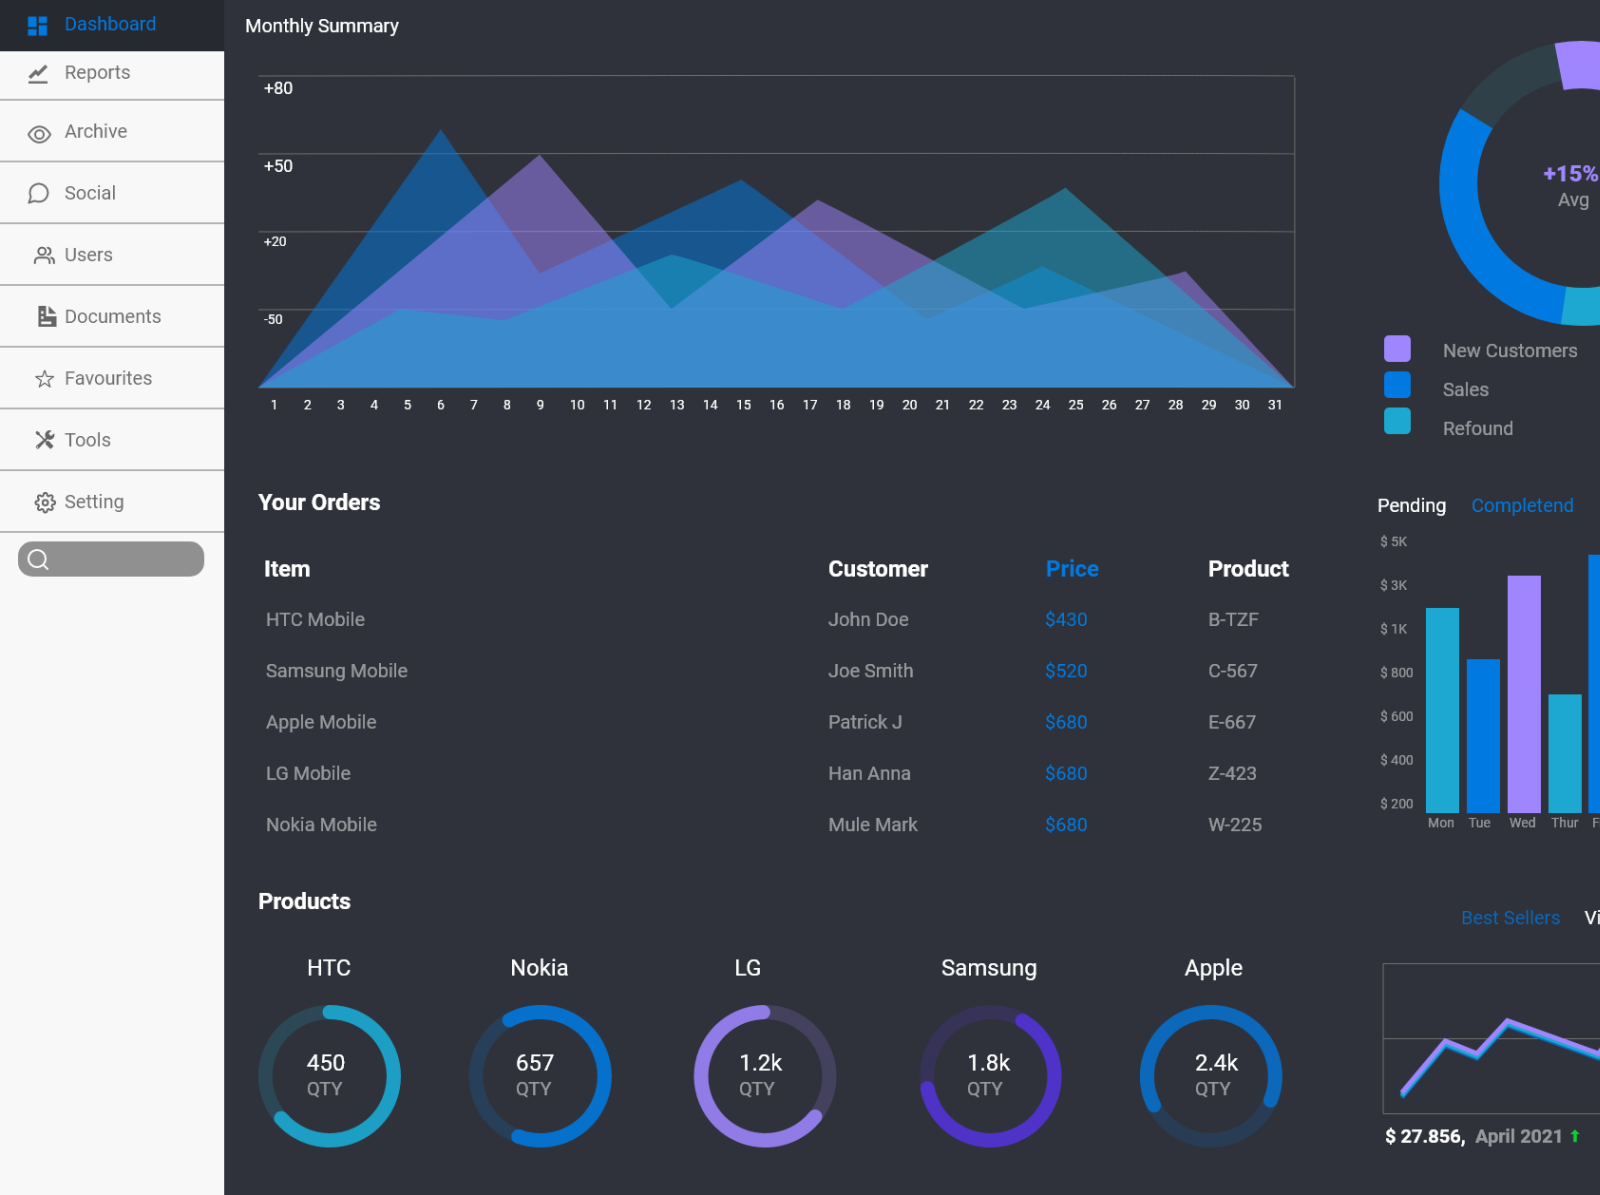
Task: Focus the sidebar search field
Action: tap(111, 559)
